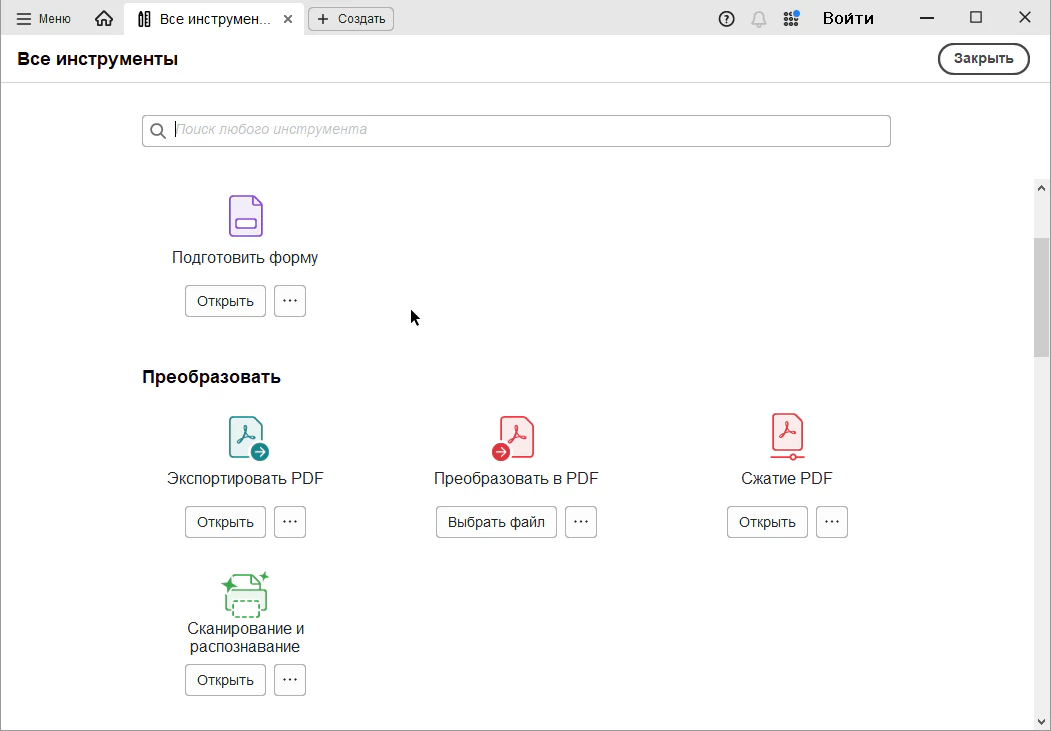Click the Export PDF (Экспортировать PDF) icon

[246, 438]
